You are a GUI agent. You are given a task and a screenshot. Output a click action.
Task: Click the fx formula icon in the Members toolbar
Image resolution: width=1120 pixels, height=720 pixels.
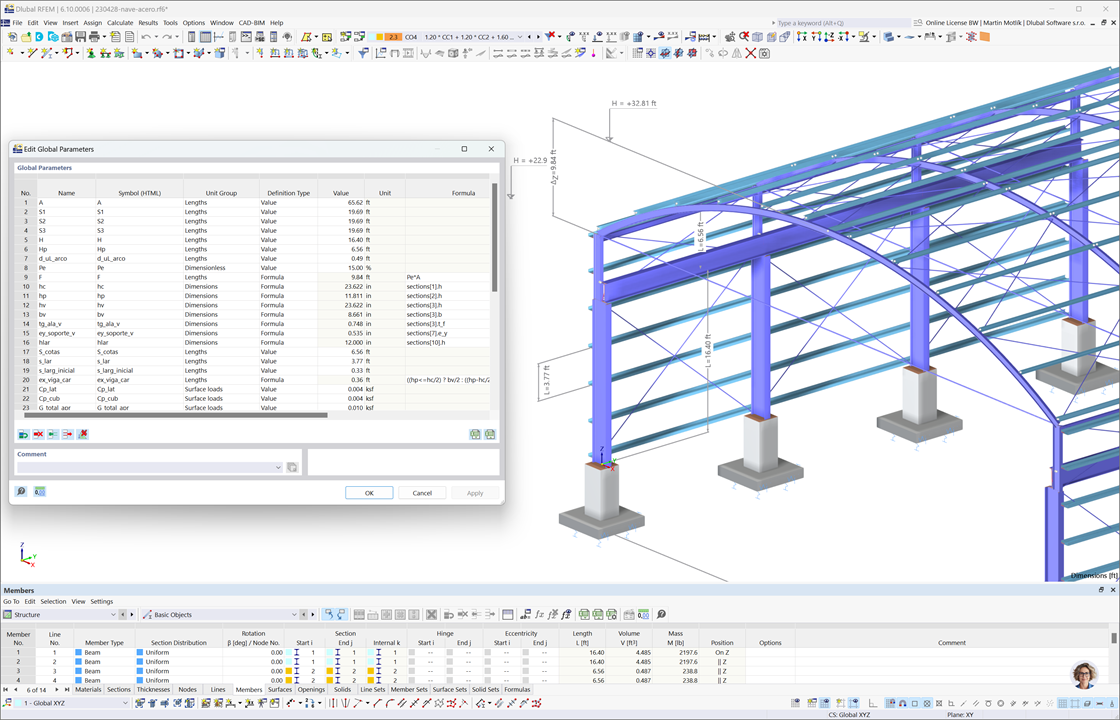pos(539,614)
